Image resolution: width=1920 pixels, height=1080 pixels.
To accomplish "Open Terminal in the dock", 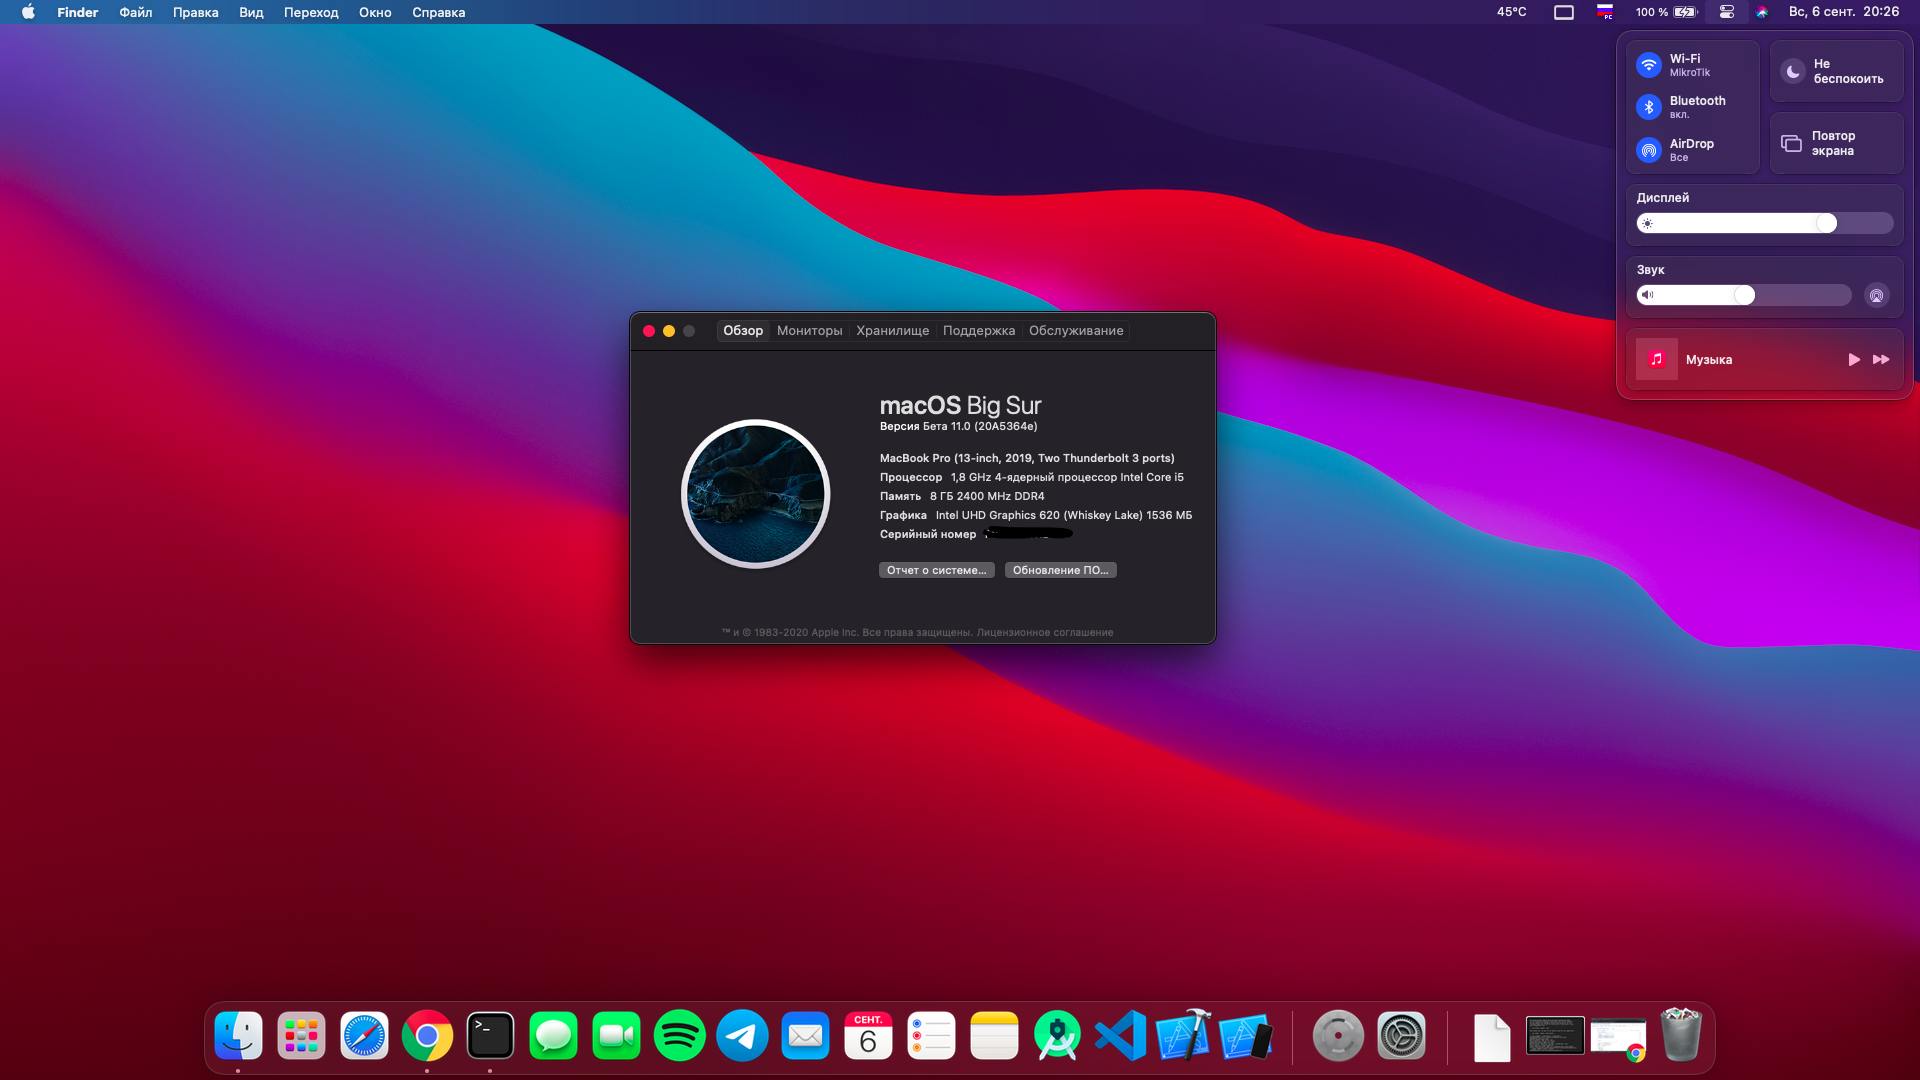I will pos(490,1036).
